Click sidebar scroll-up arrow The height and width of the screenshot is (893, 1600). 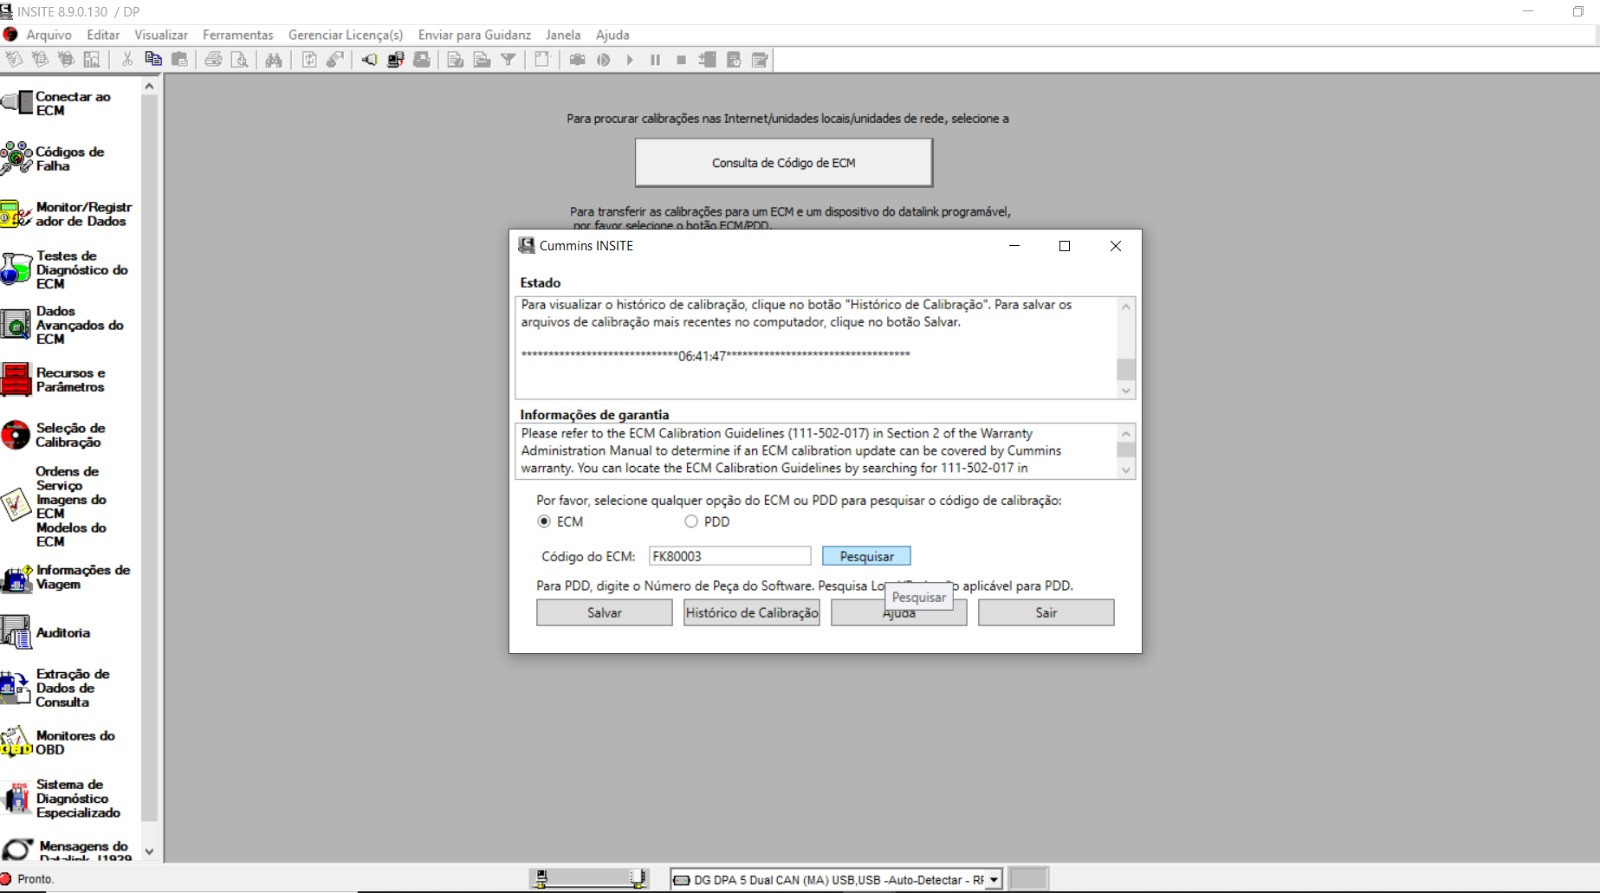(149, 87)
